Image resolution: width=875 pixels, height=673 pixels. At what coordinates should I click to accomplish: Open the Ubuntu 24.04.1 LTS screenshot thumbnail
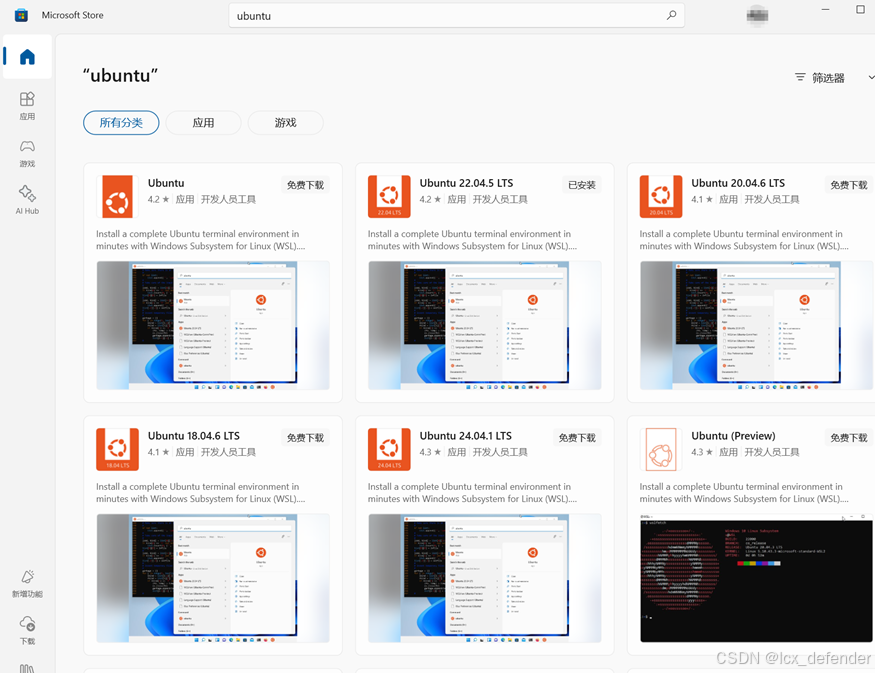point(484,578)
